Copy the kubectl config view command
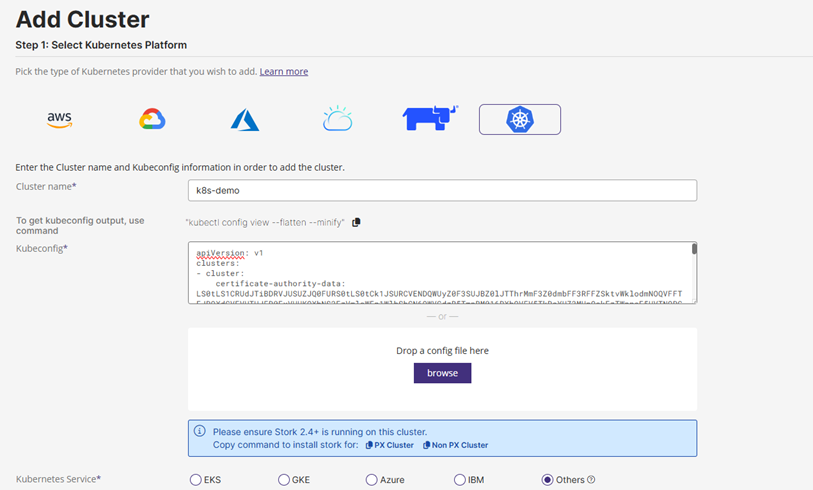This screenshot has width=813, height=490. tap(356, 222)
